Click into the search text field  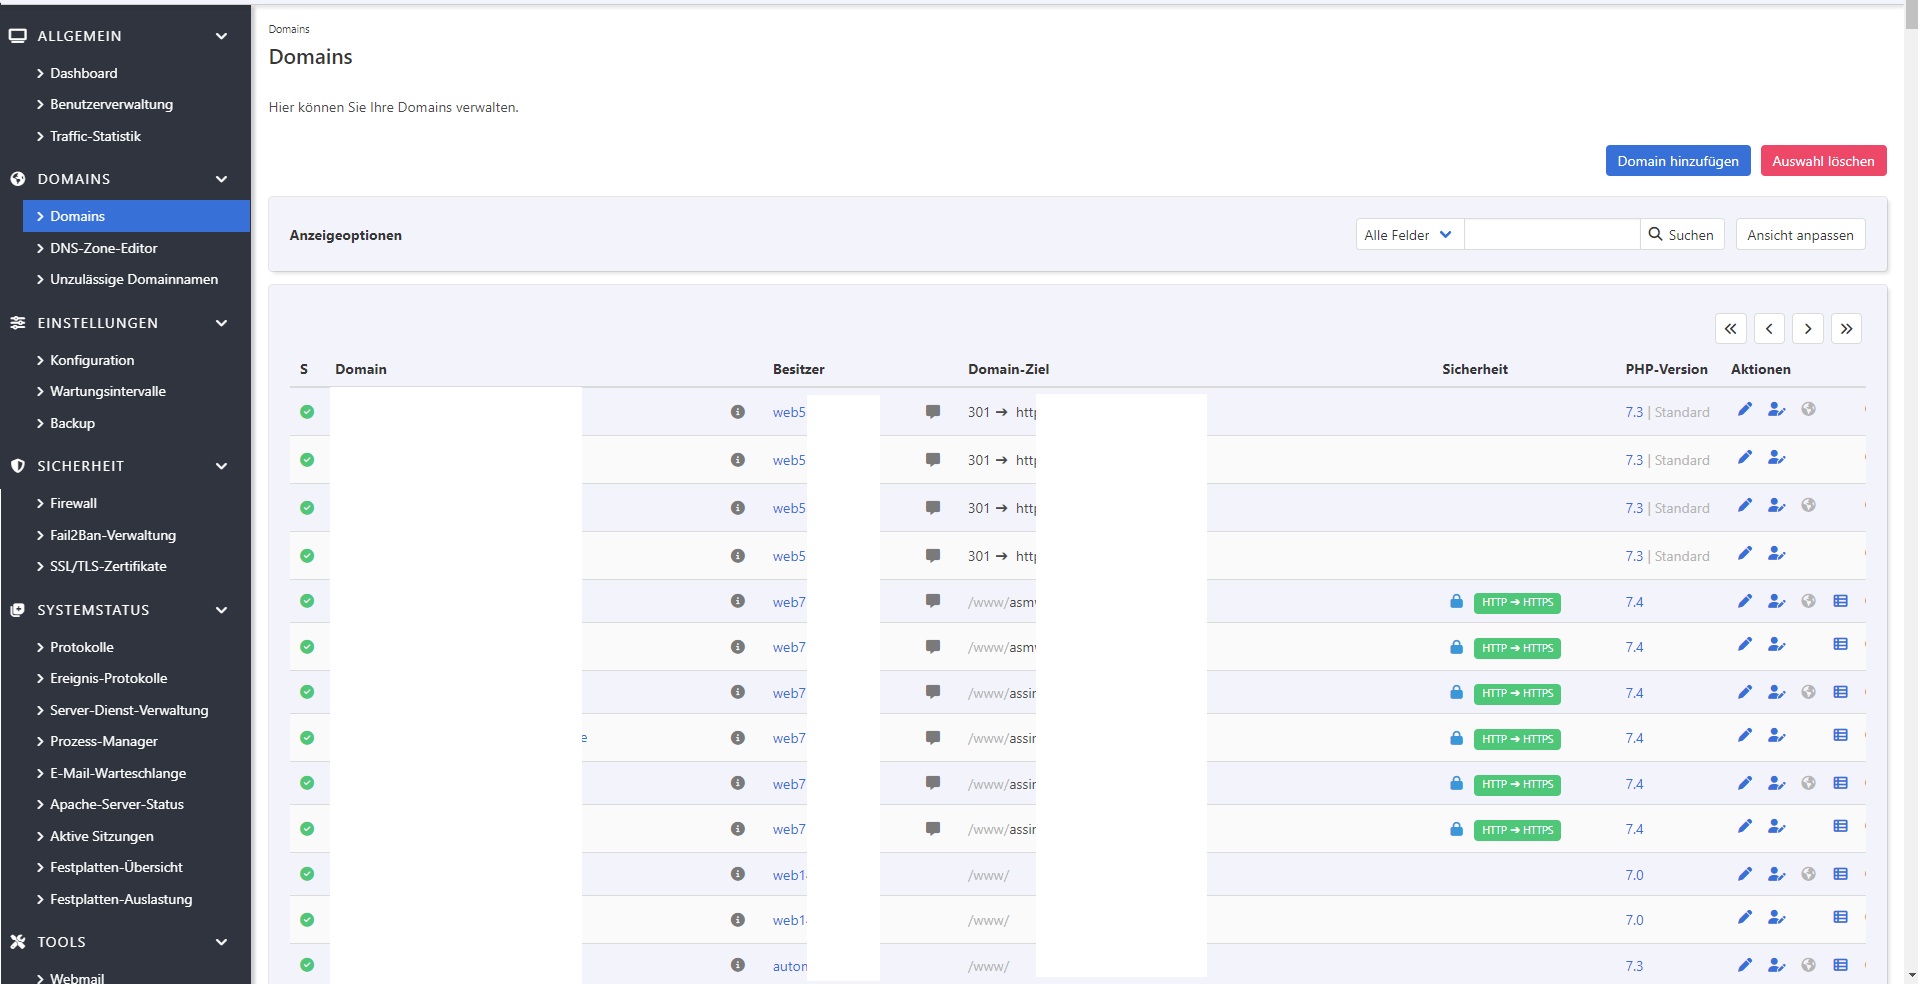click(1551, 235)
